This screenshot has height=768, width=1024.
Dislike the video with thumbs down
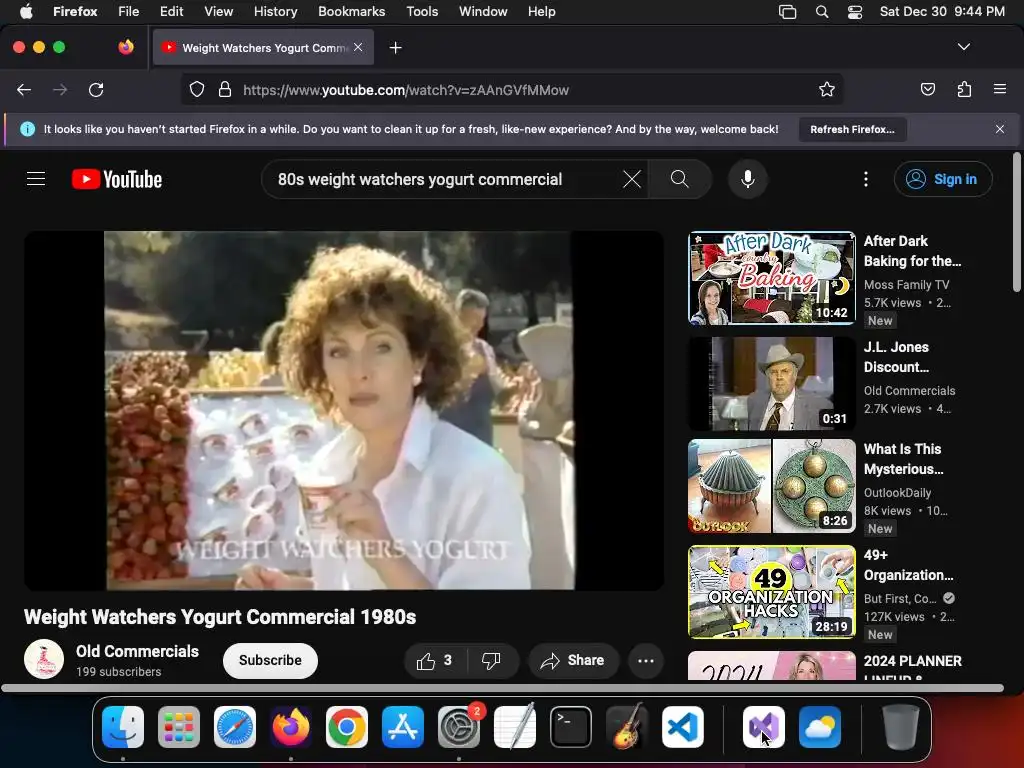tap(491, 661)
